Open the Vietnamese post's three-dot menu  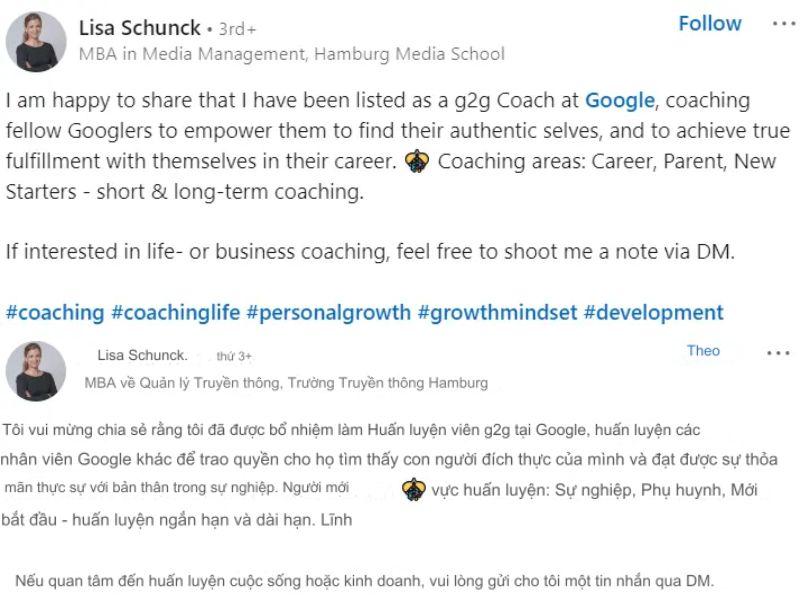pyautogui.click(x=778, y=353)
